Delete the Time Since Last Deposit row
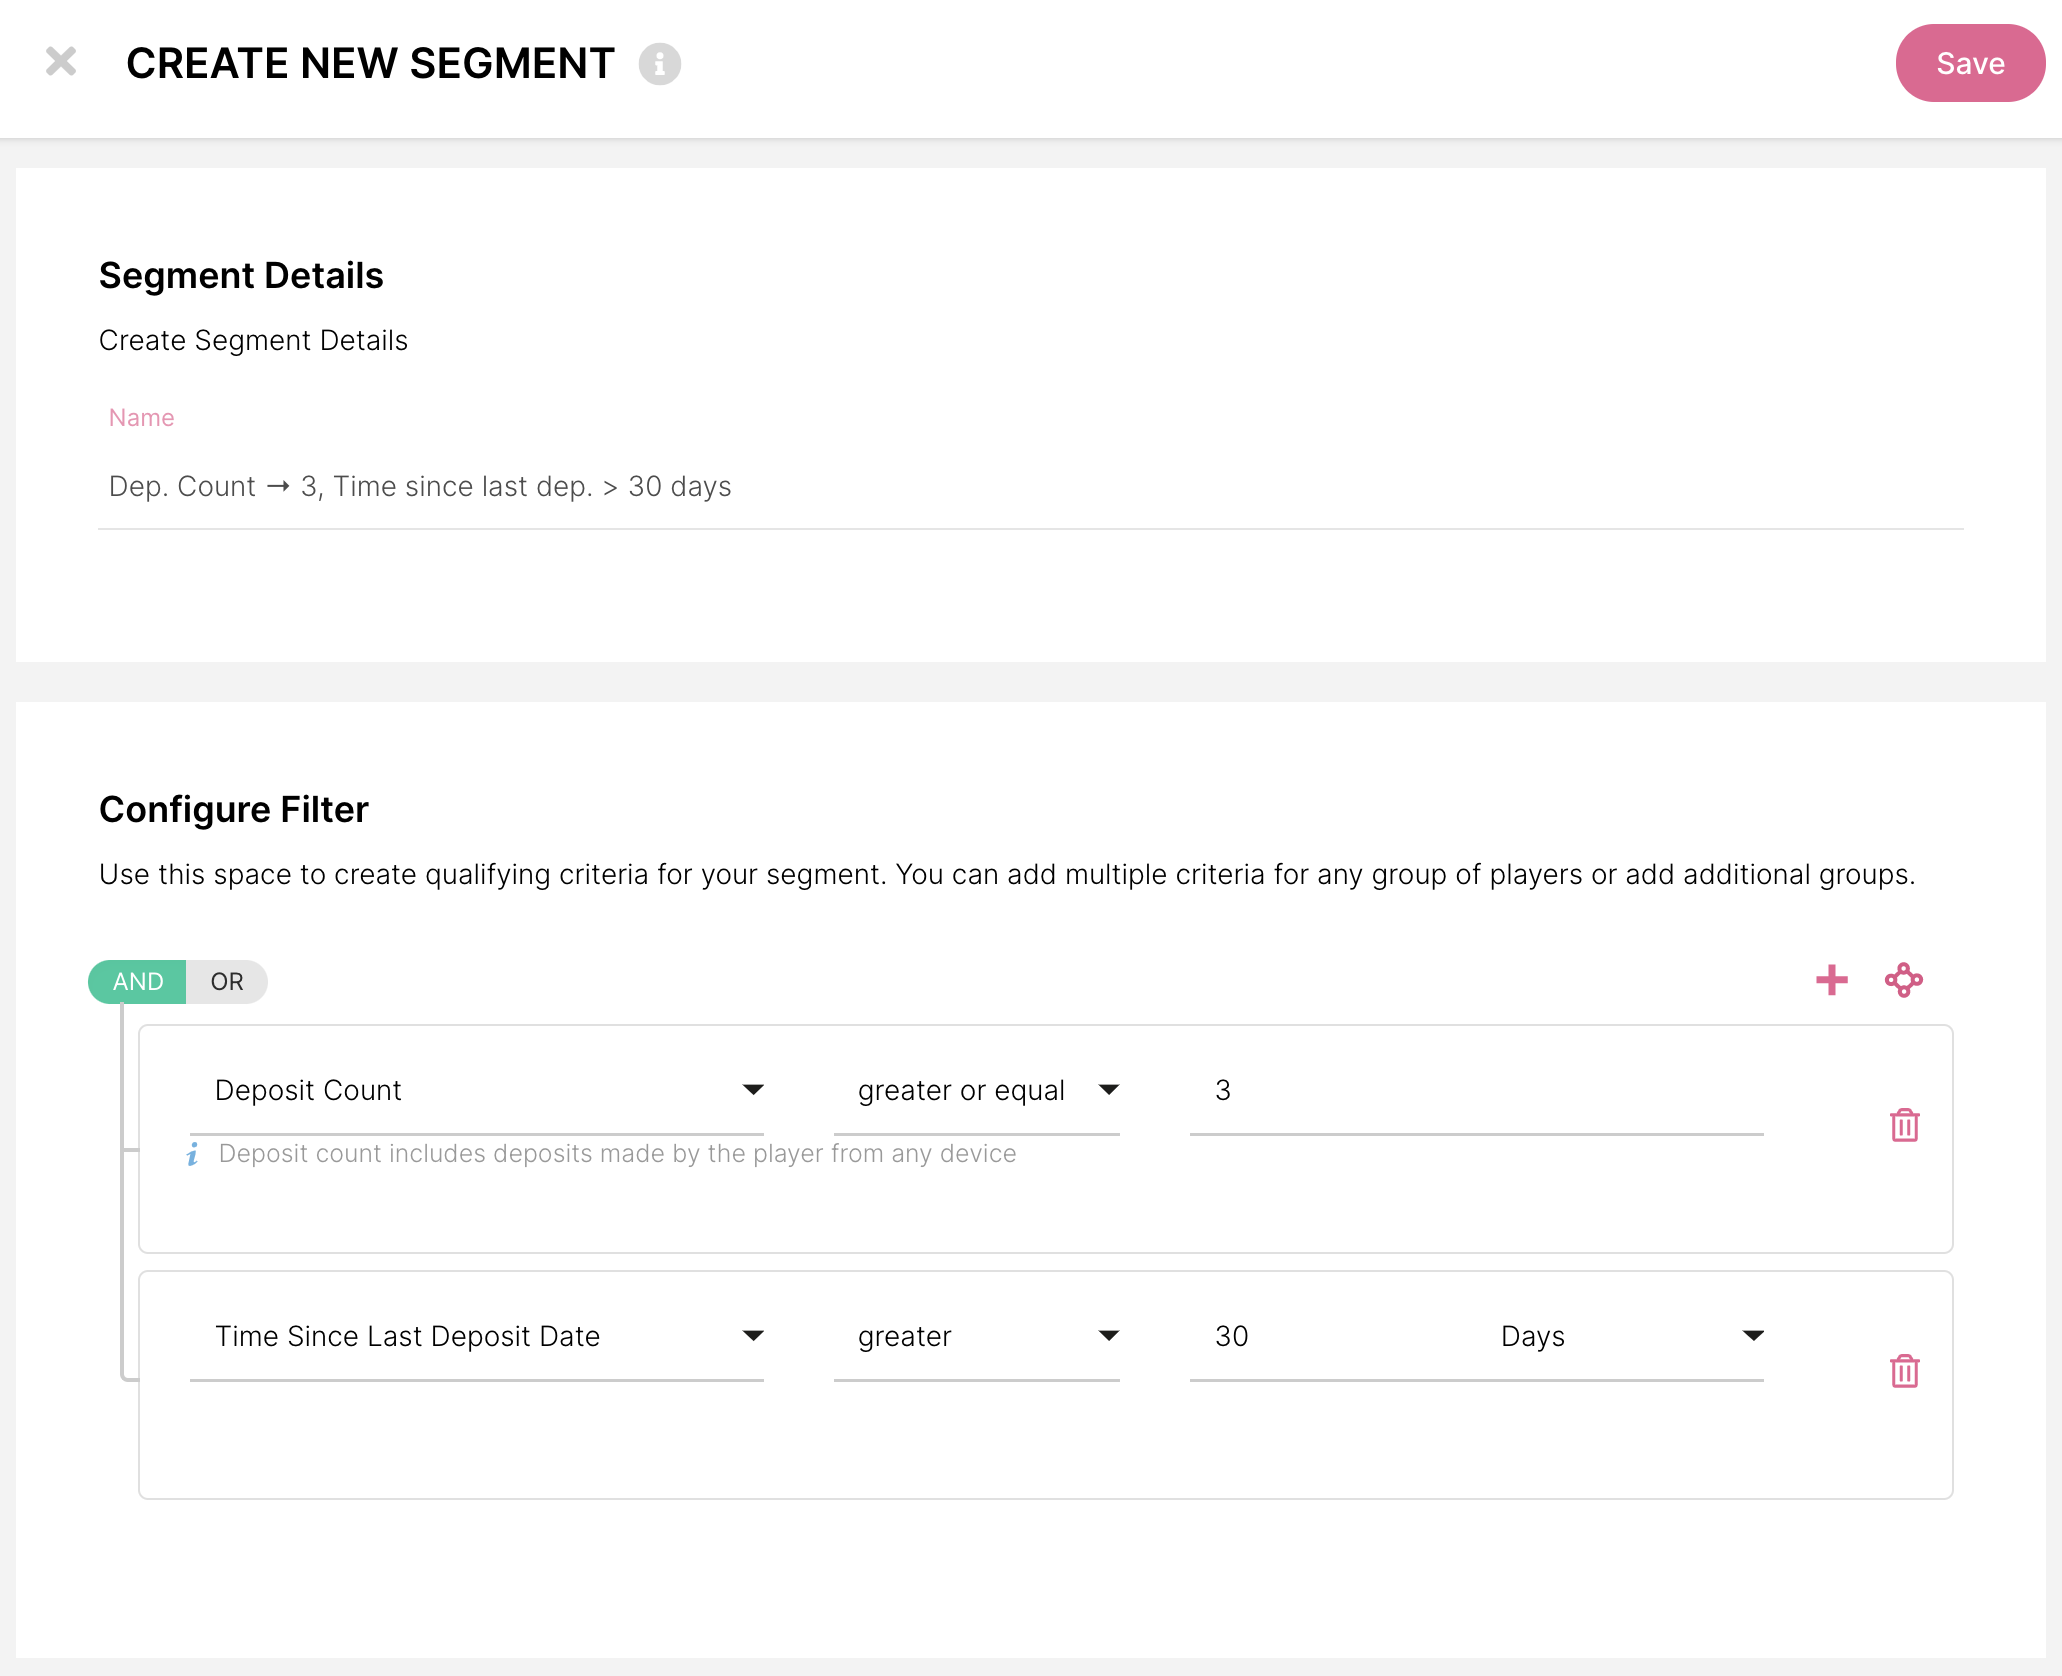Image resolution: width=2062 pixels, height=1676 pixels. point(1904,1371)
